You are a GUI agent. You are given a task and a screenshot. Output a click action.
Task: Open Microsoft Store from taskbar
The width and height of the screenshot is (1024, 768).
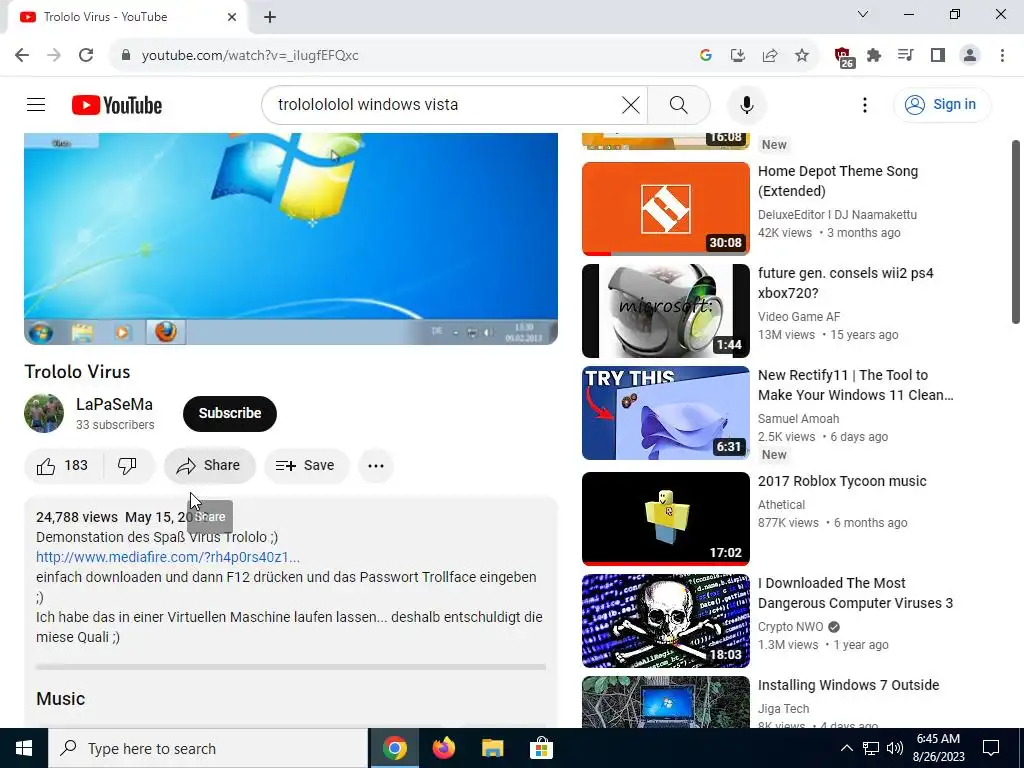[x=541, y=748]
